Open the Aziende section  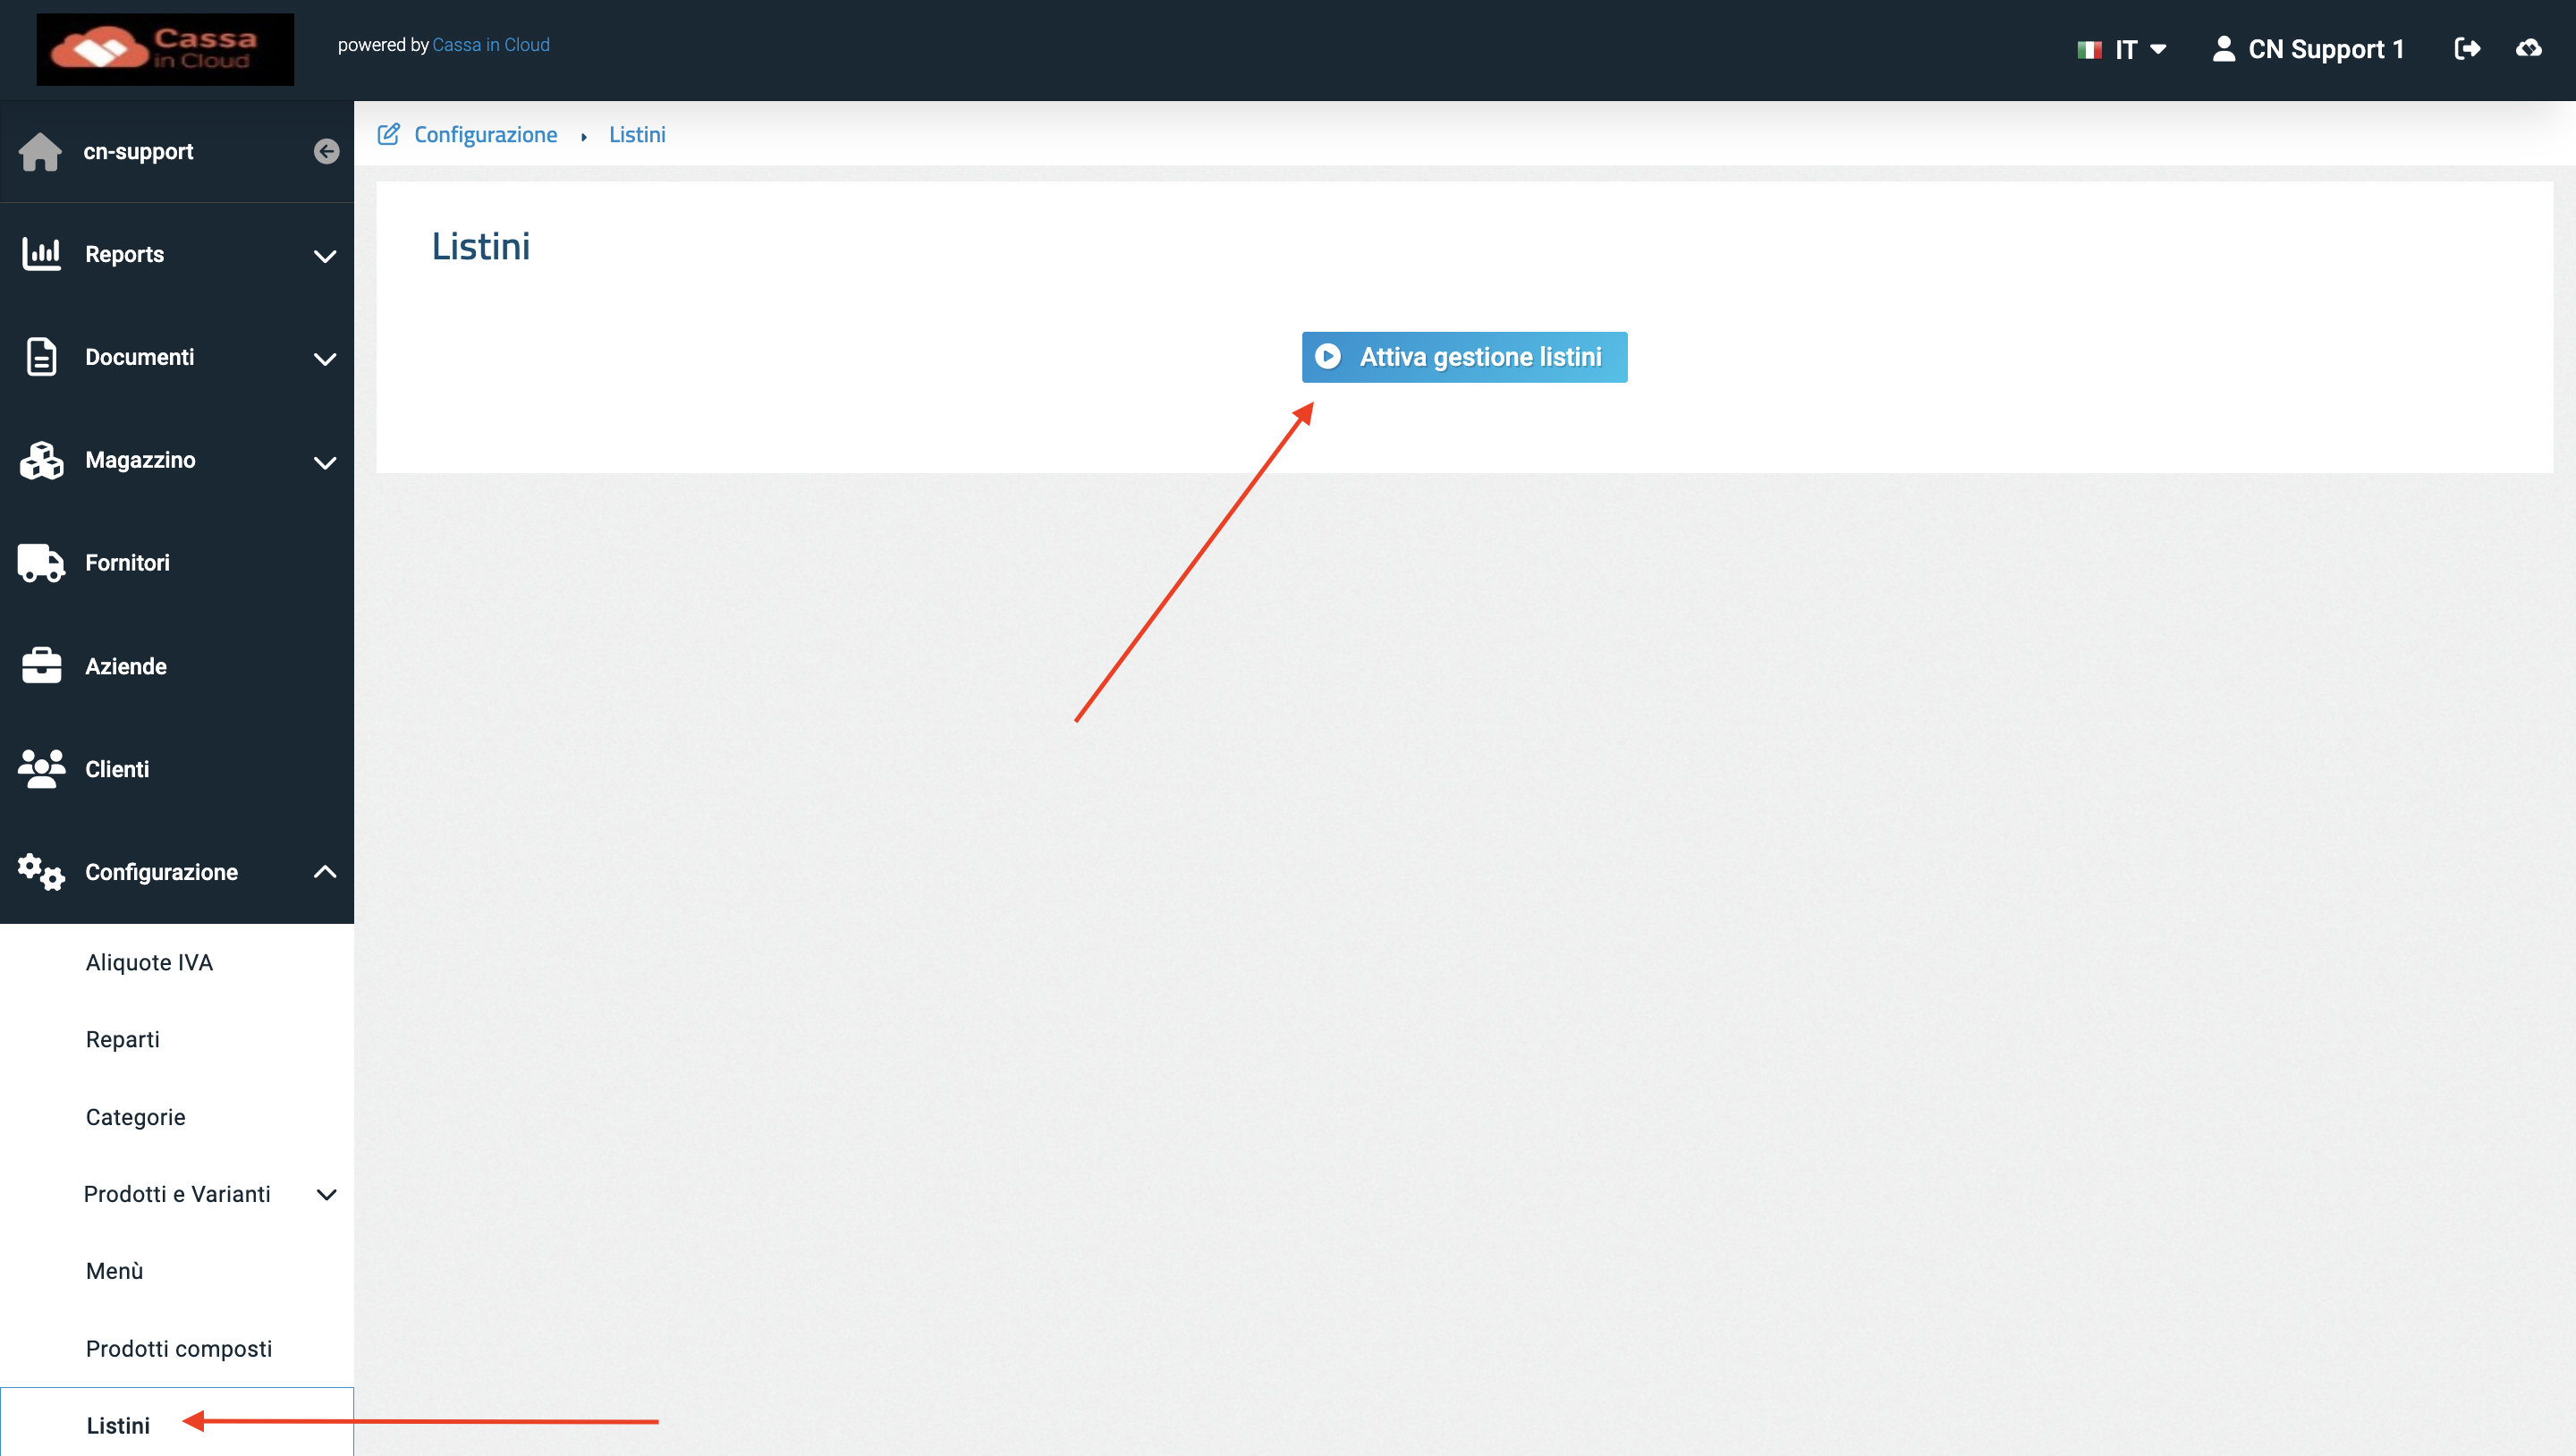tap(126, 666)
